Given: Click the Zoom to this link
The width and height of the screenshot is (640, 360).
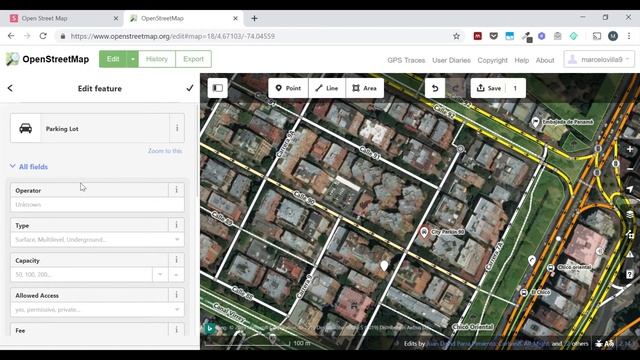Looking at the screenshot, I should (165, 151).
